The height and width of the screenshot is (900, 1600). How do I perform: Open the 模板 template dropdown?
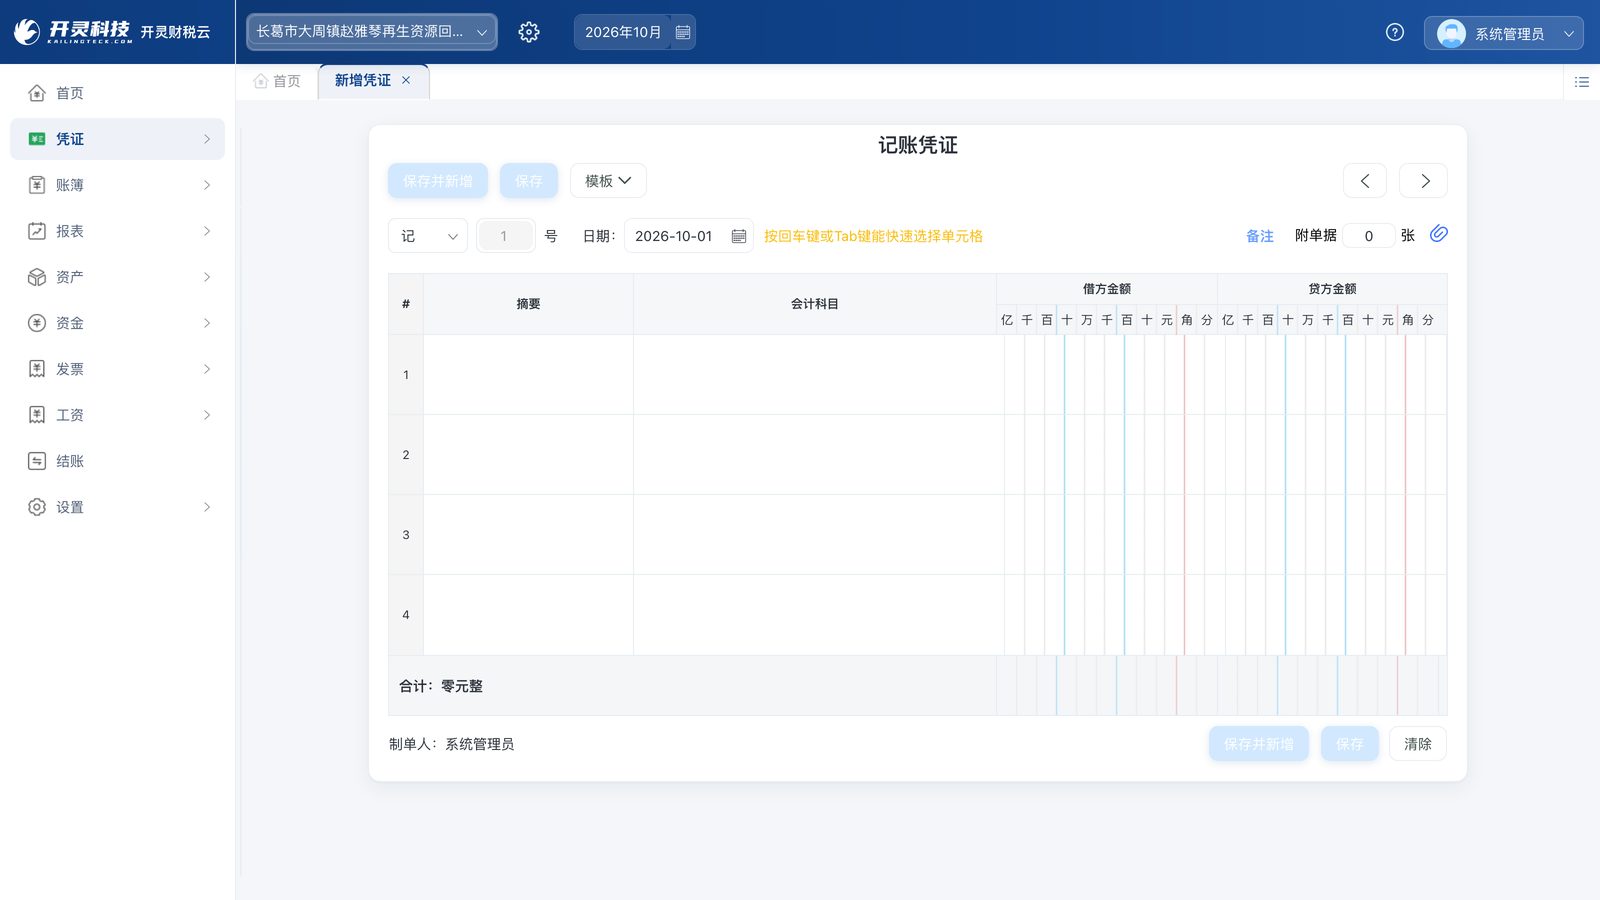click(x=608, y=181)
